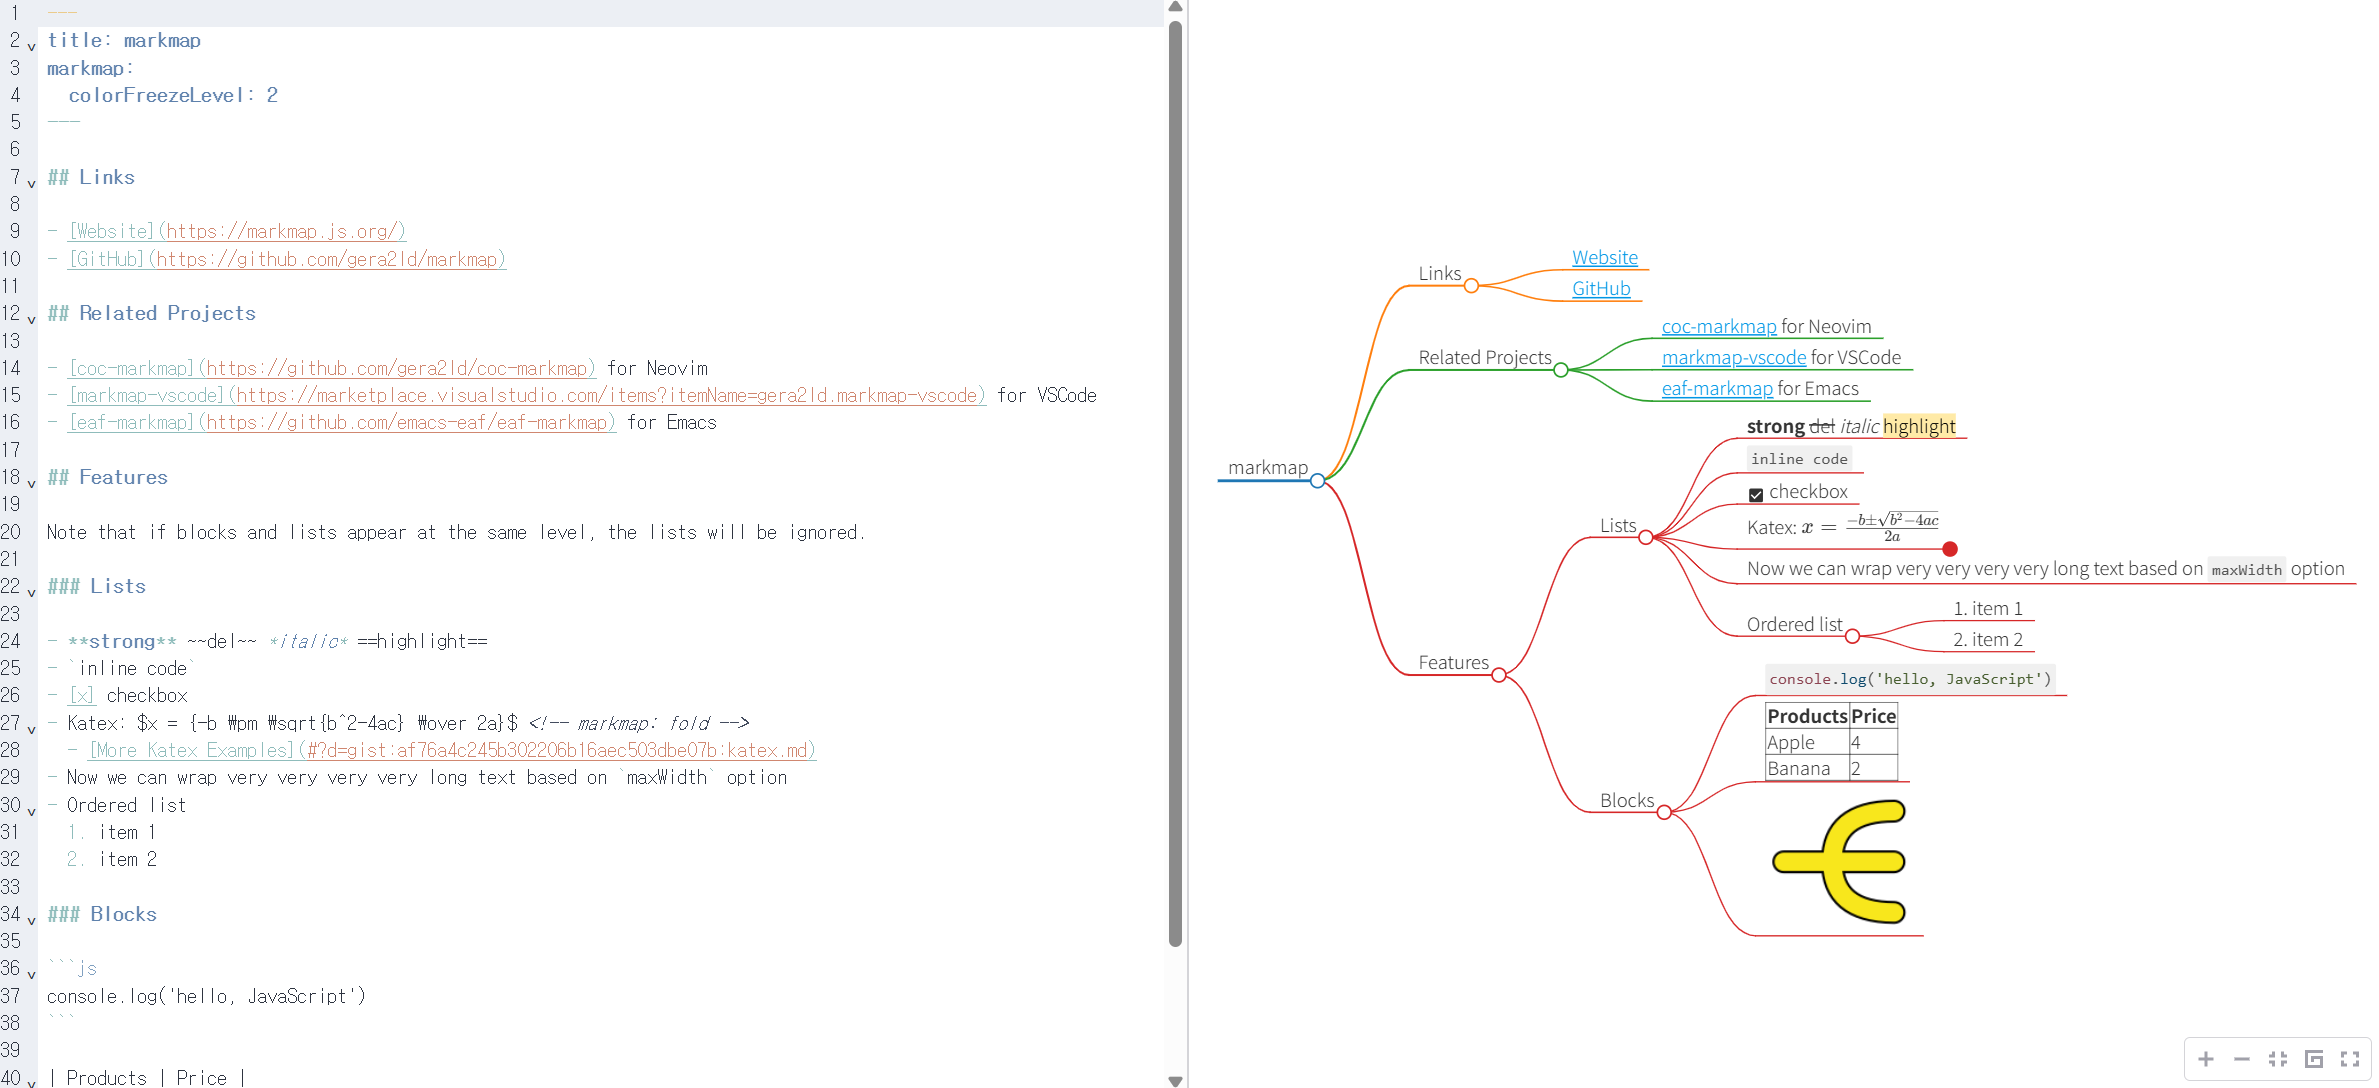Click the console.log line in editor
Screen dimensions: 2379x1088
207,996
